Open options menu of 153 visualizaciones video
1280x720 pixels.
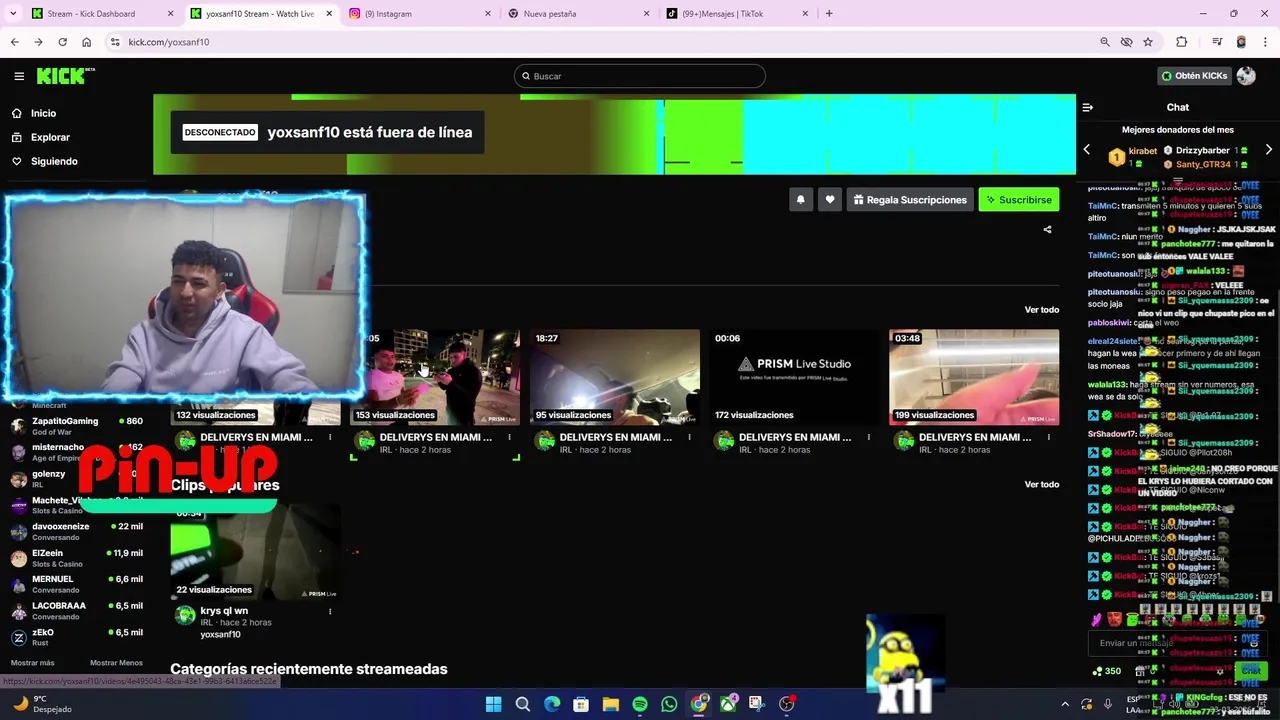(x=509, y=437)
